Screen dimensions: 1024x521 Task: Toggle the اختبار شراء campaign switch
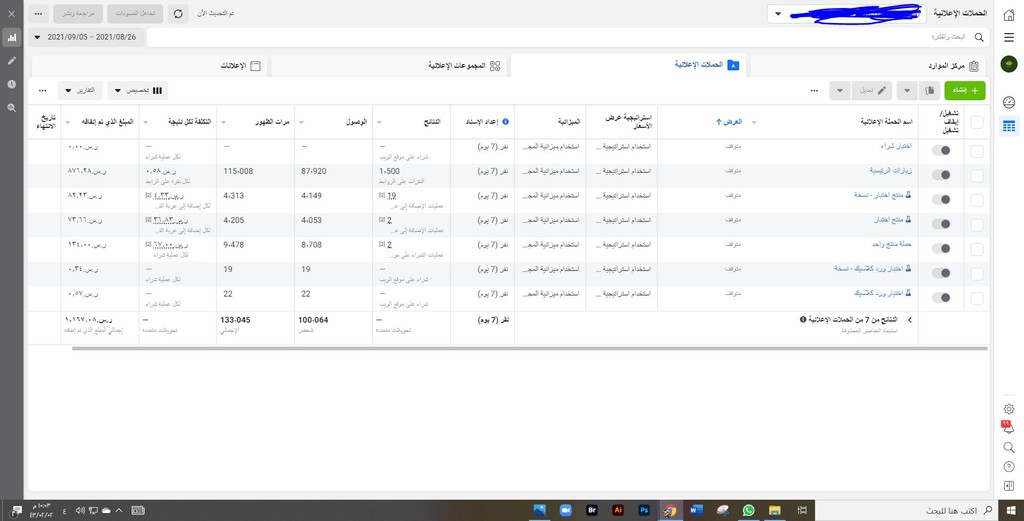coord(941,150)
